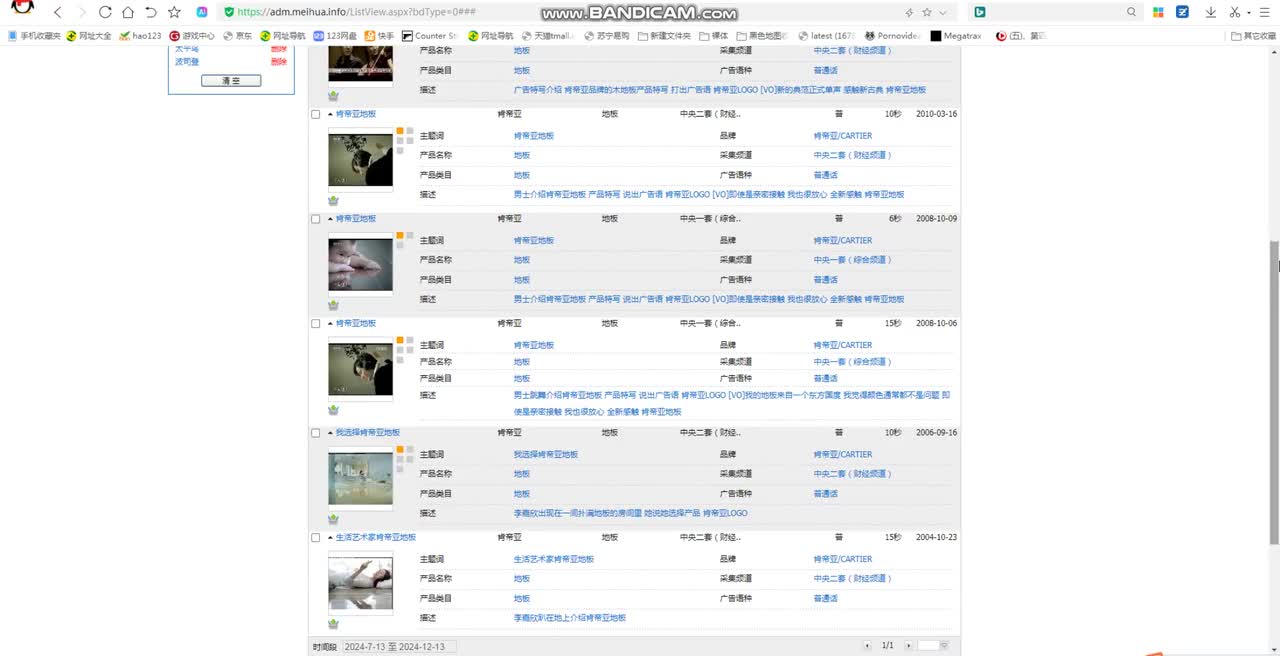
Task: Tick checkbox for the 2008-10-06 ad row
Action: (316, 324)
